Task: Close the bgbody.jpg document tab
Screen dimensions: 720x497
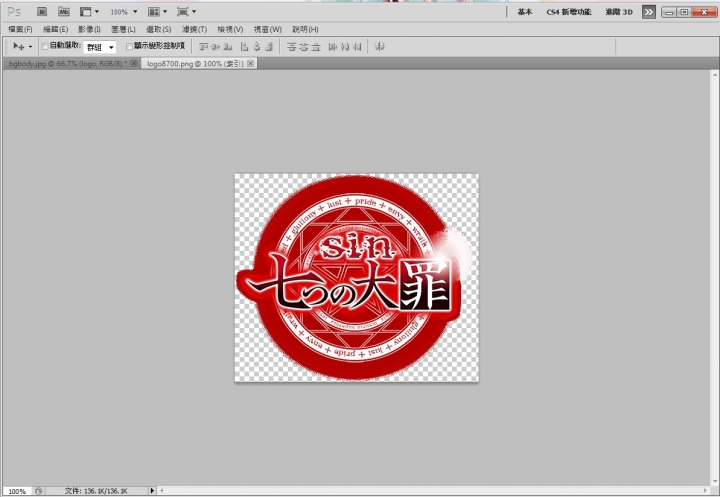Action: [134, 63]
